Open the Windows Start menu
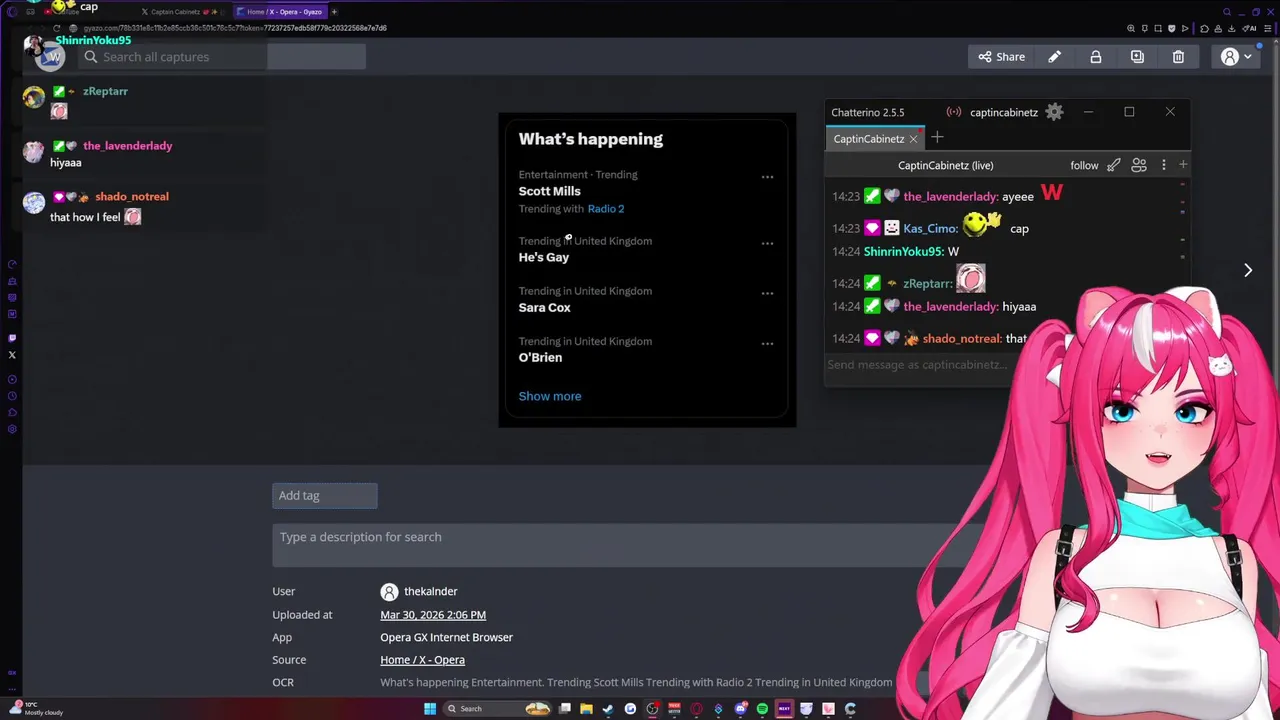Image resolution: width=1280 pixels, height=720 pixels. [x=430, y=709]
